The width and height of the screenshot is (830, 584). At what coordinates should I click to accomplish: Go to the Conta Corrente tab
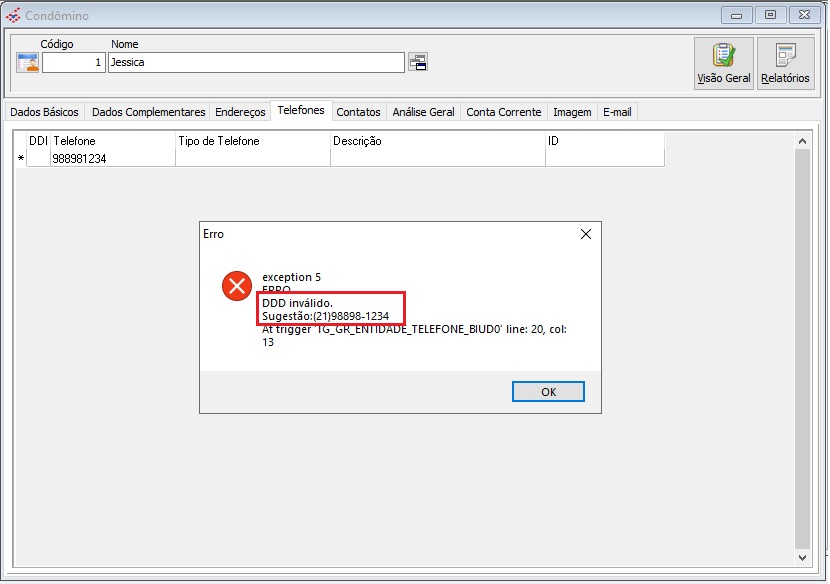coord(504,112)
